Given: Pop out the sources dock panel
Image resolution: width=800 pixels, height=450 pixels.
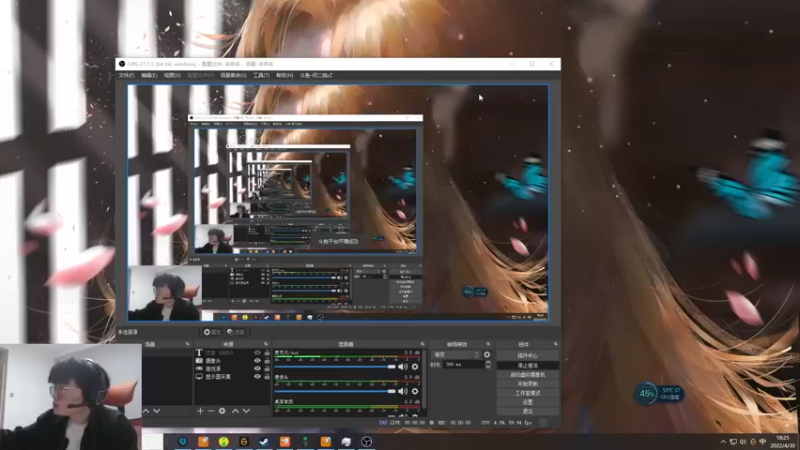Looking at the screenshot, I should pyautogui.click(x=266, y=344).
